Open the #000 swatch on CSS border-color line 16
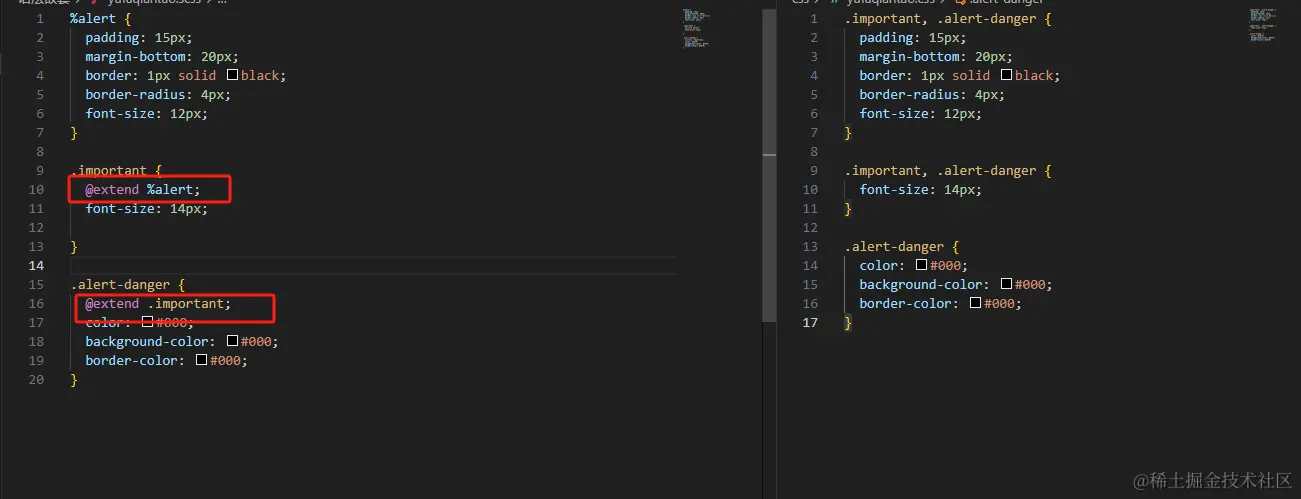This screenshot has width=1301, height=499. click(x=975, y=303)
